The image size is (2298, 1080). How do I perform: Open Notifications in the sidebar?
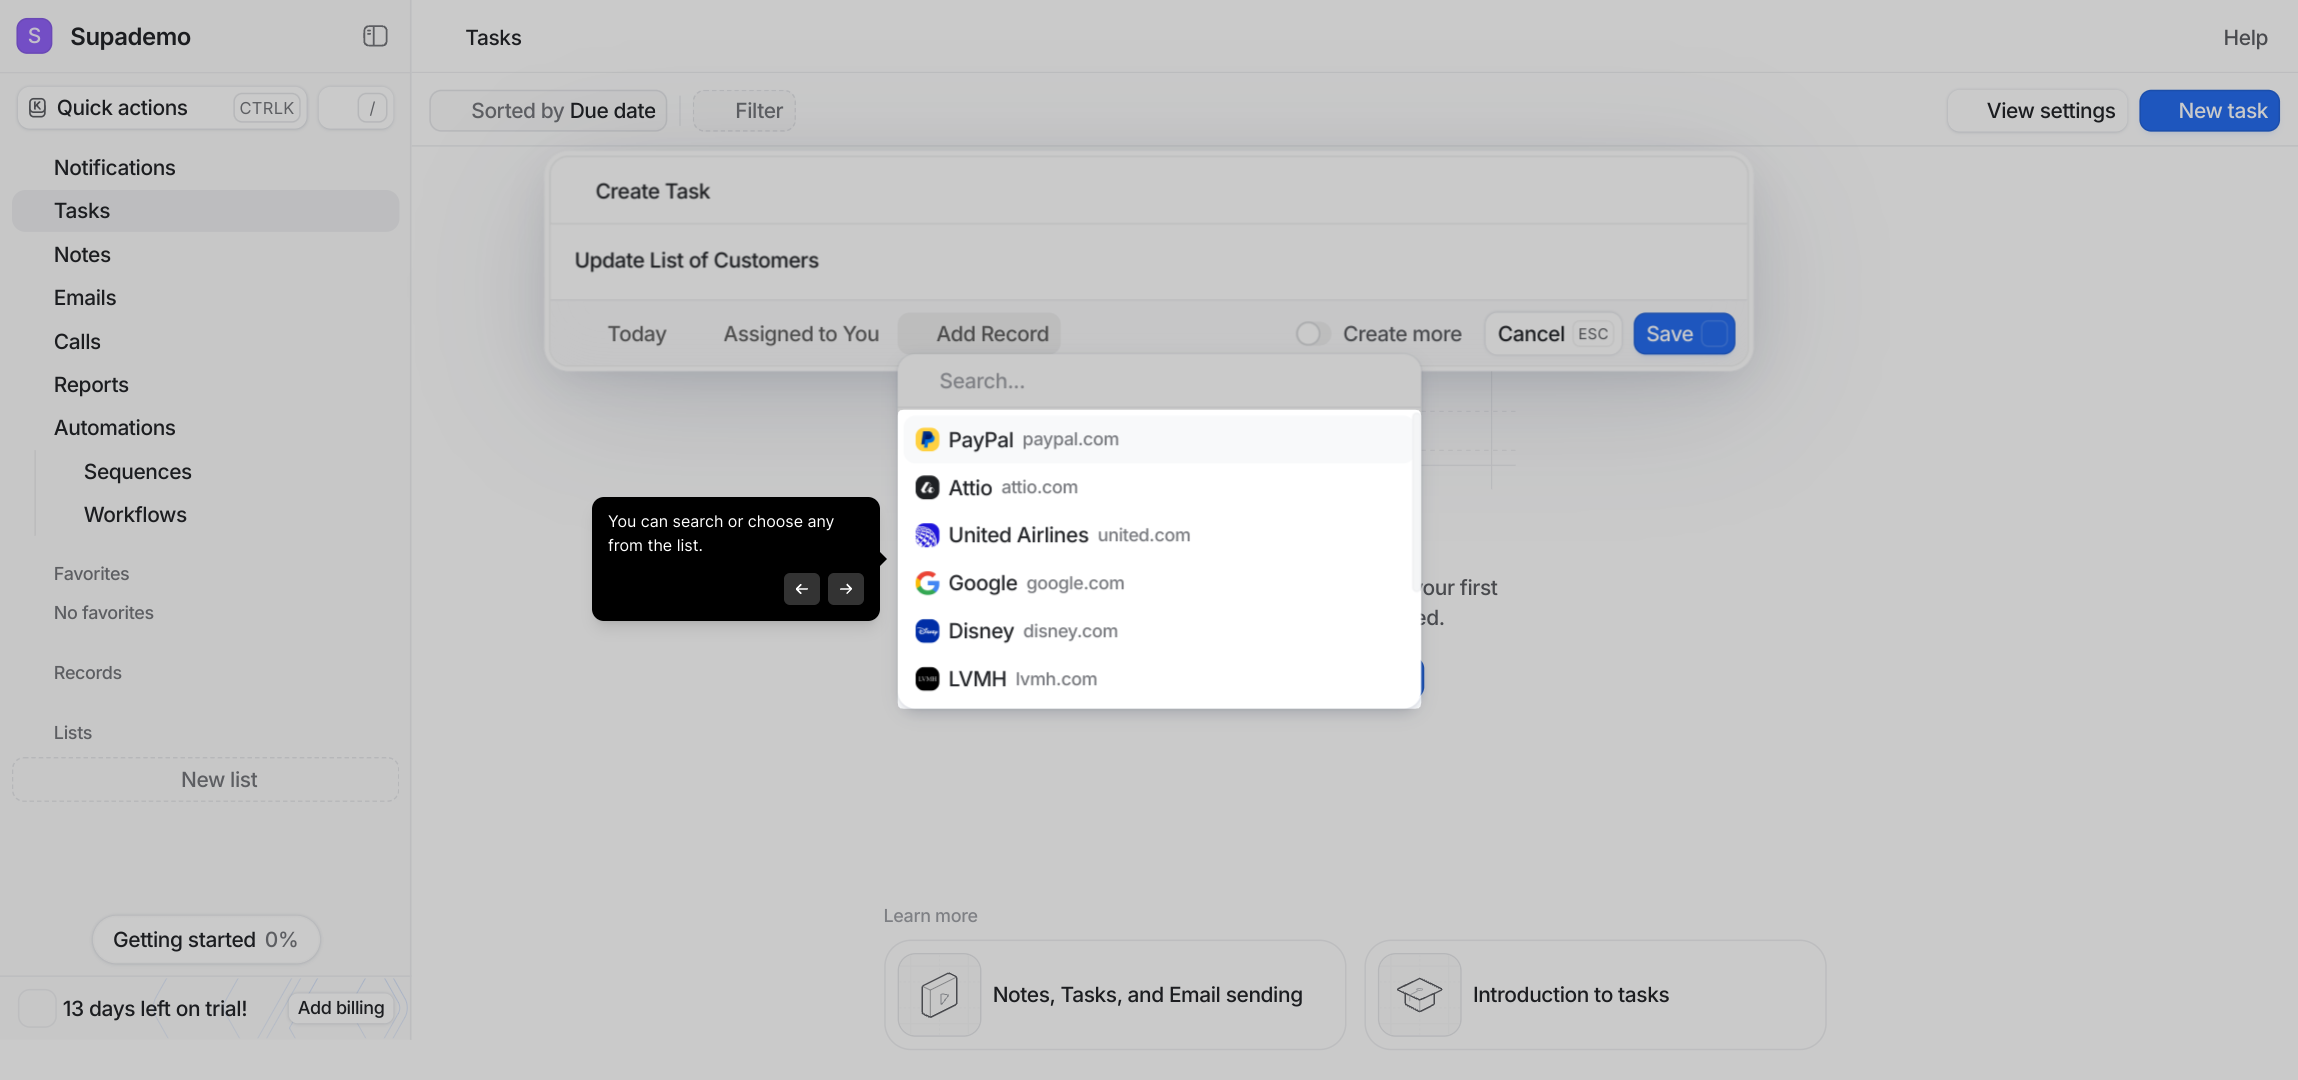114,167
